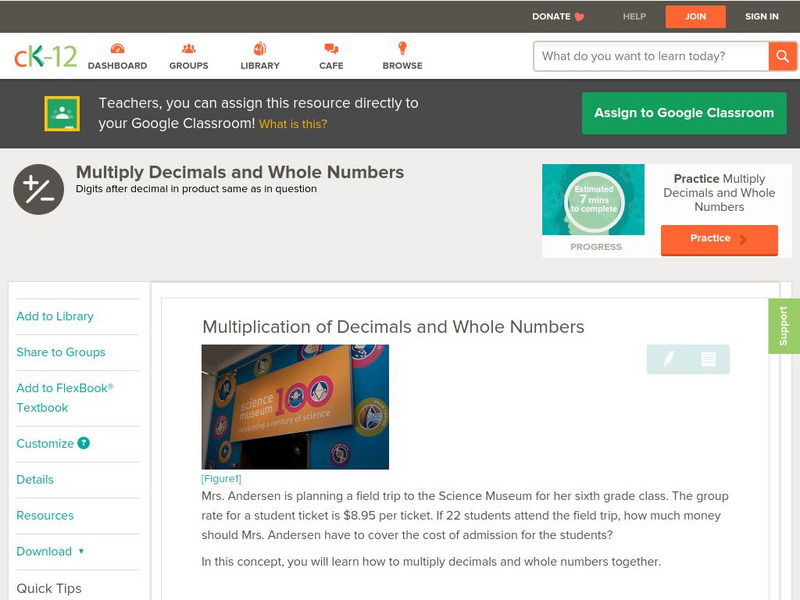Open the Help link
The image size is (800, 600).
pyautogui.click(x=634, y=17)
